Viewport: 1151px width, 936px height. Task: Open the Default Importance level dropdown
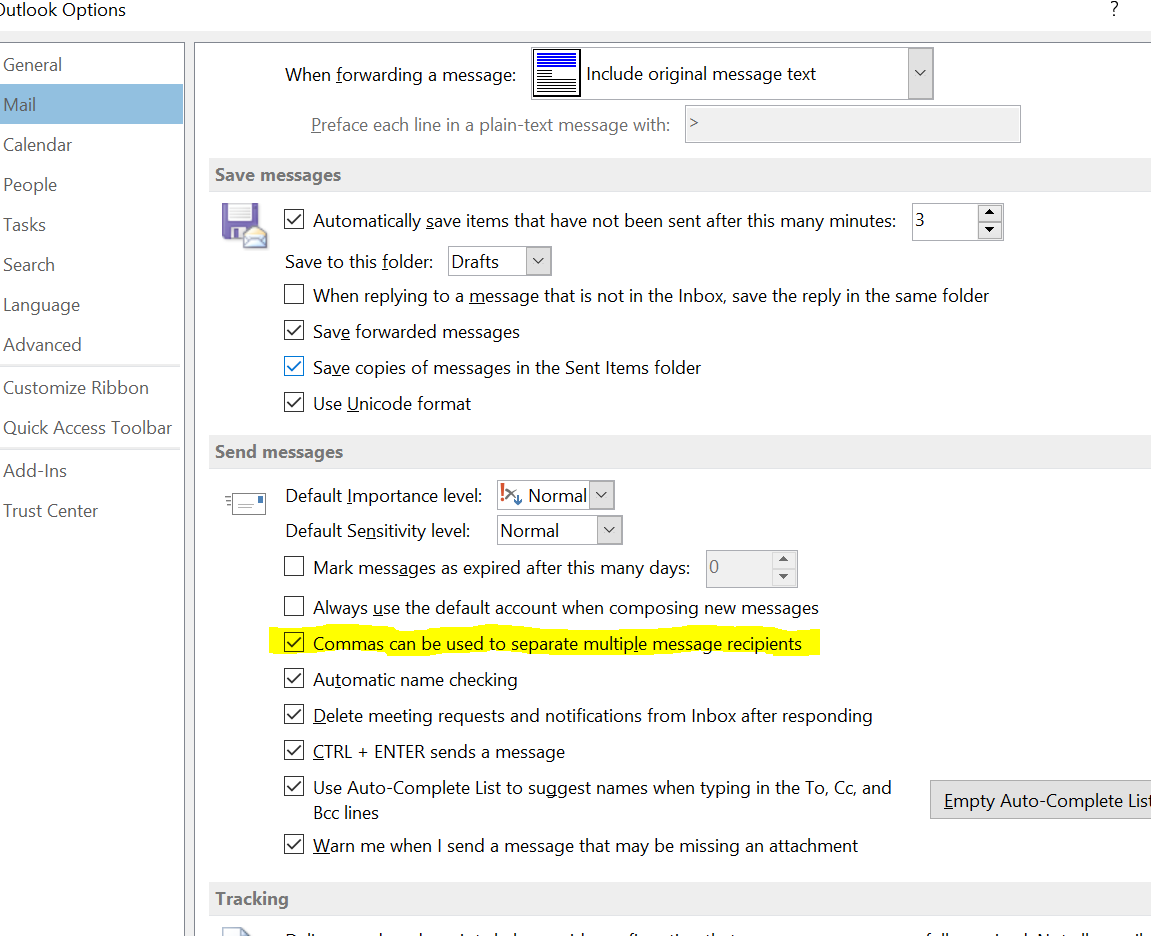601,495
